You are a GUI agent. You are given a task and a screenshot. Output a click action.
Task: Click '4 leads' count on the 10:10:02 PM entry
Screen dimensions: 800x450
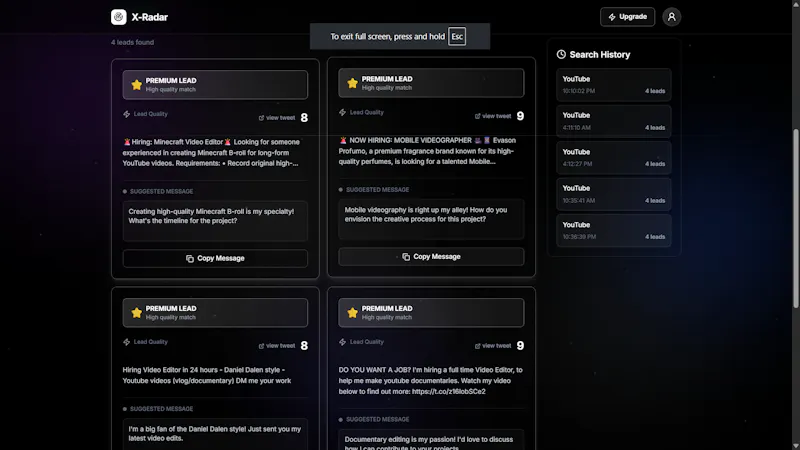655,91
